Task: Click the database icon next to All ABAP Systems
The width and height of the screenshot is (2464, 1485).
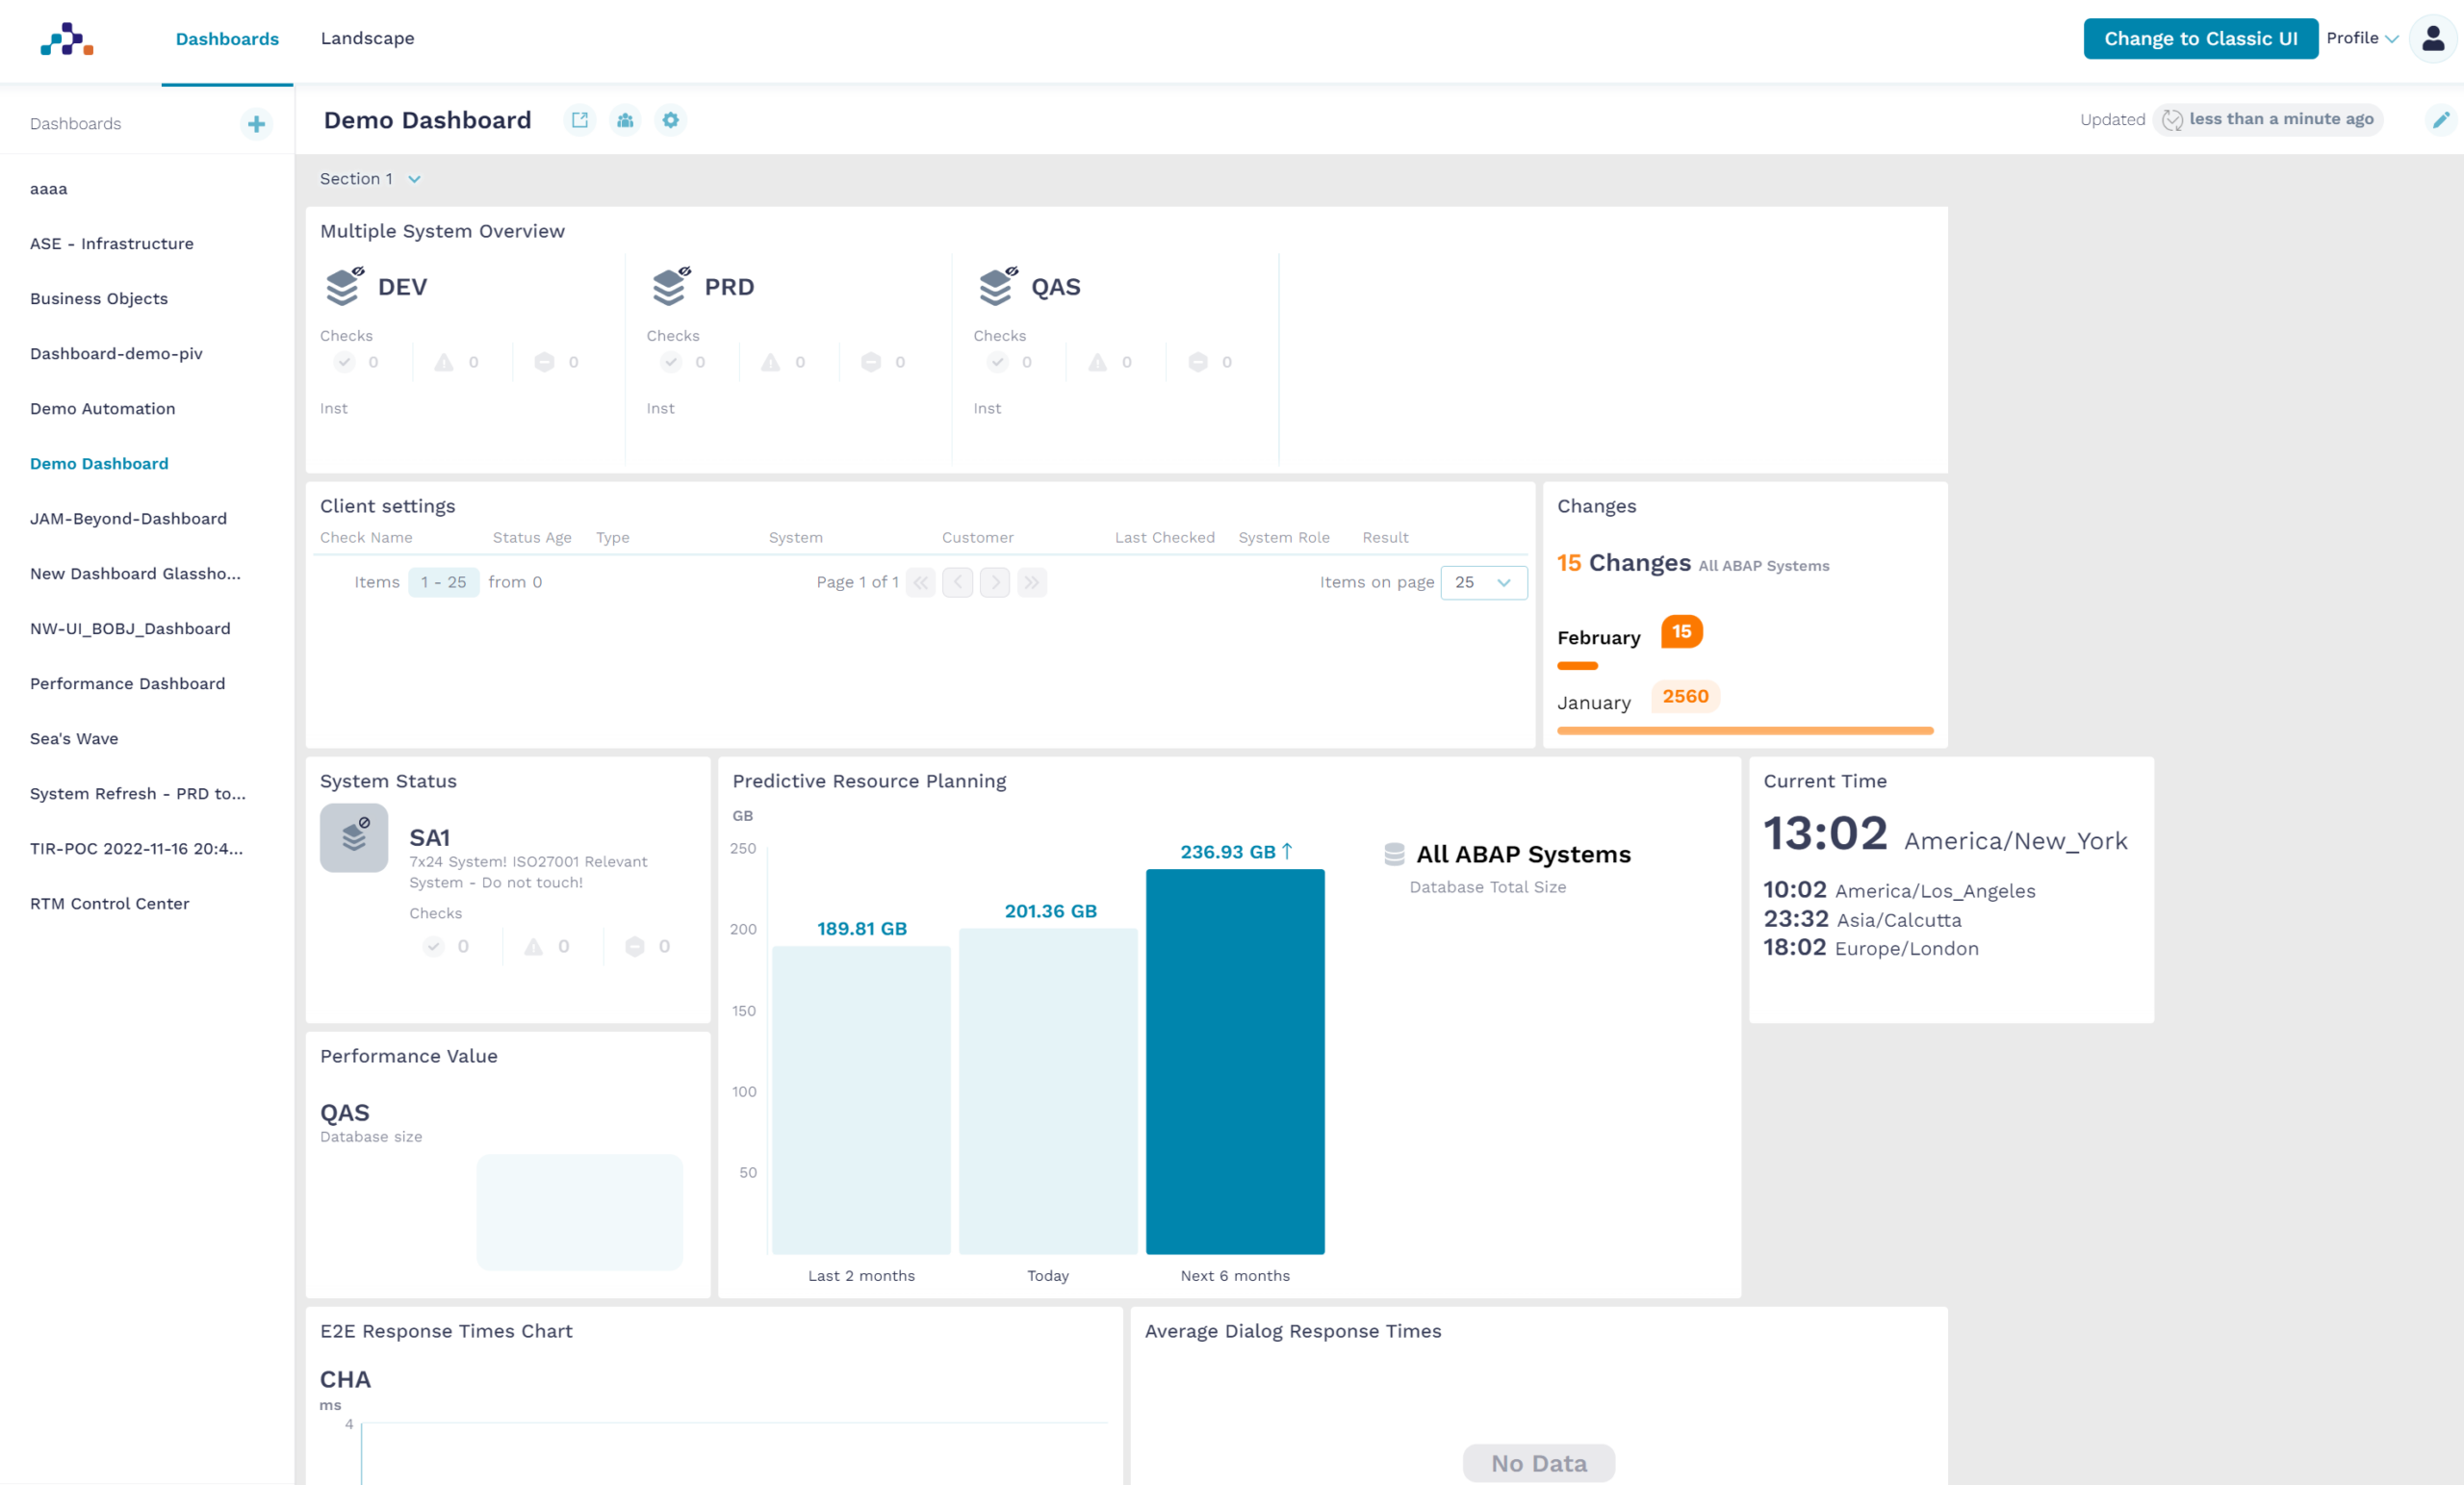Action: click(1394, 853)
